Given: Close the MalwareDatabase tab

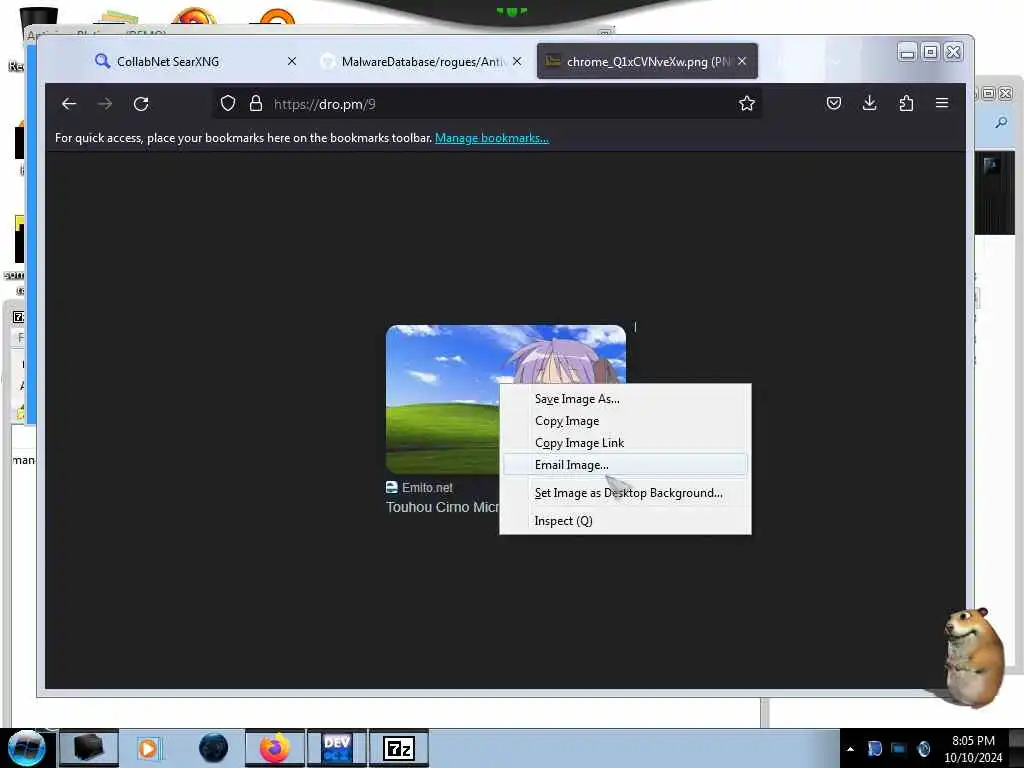Looking at the screenshot, I should (x=517, y=61).
